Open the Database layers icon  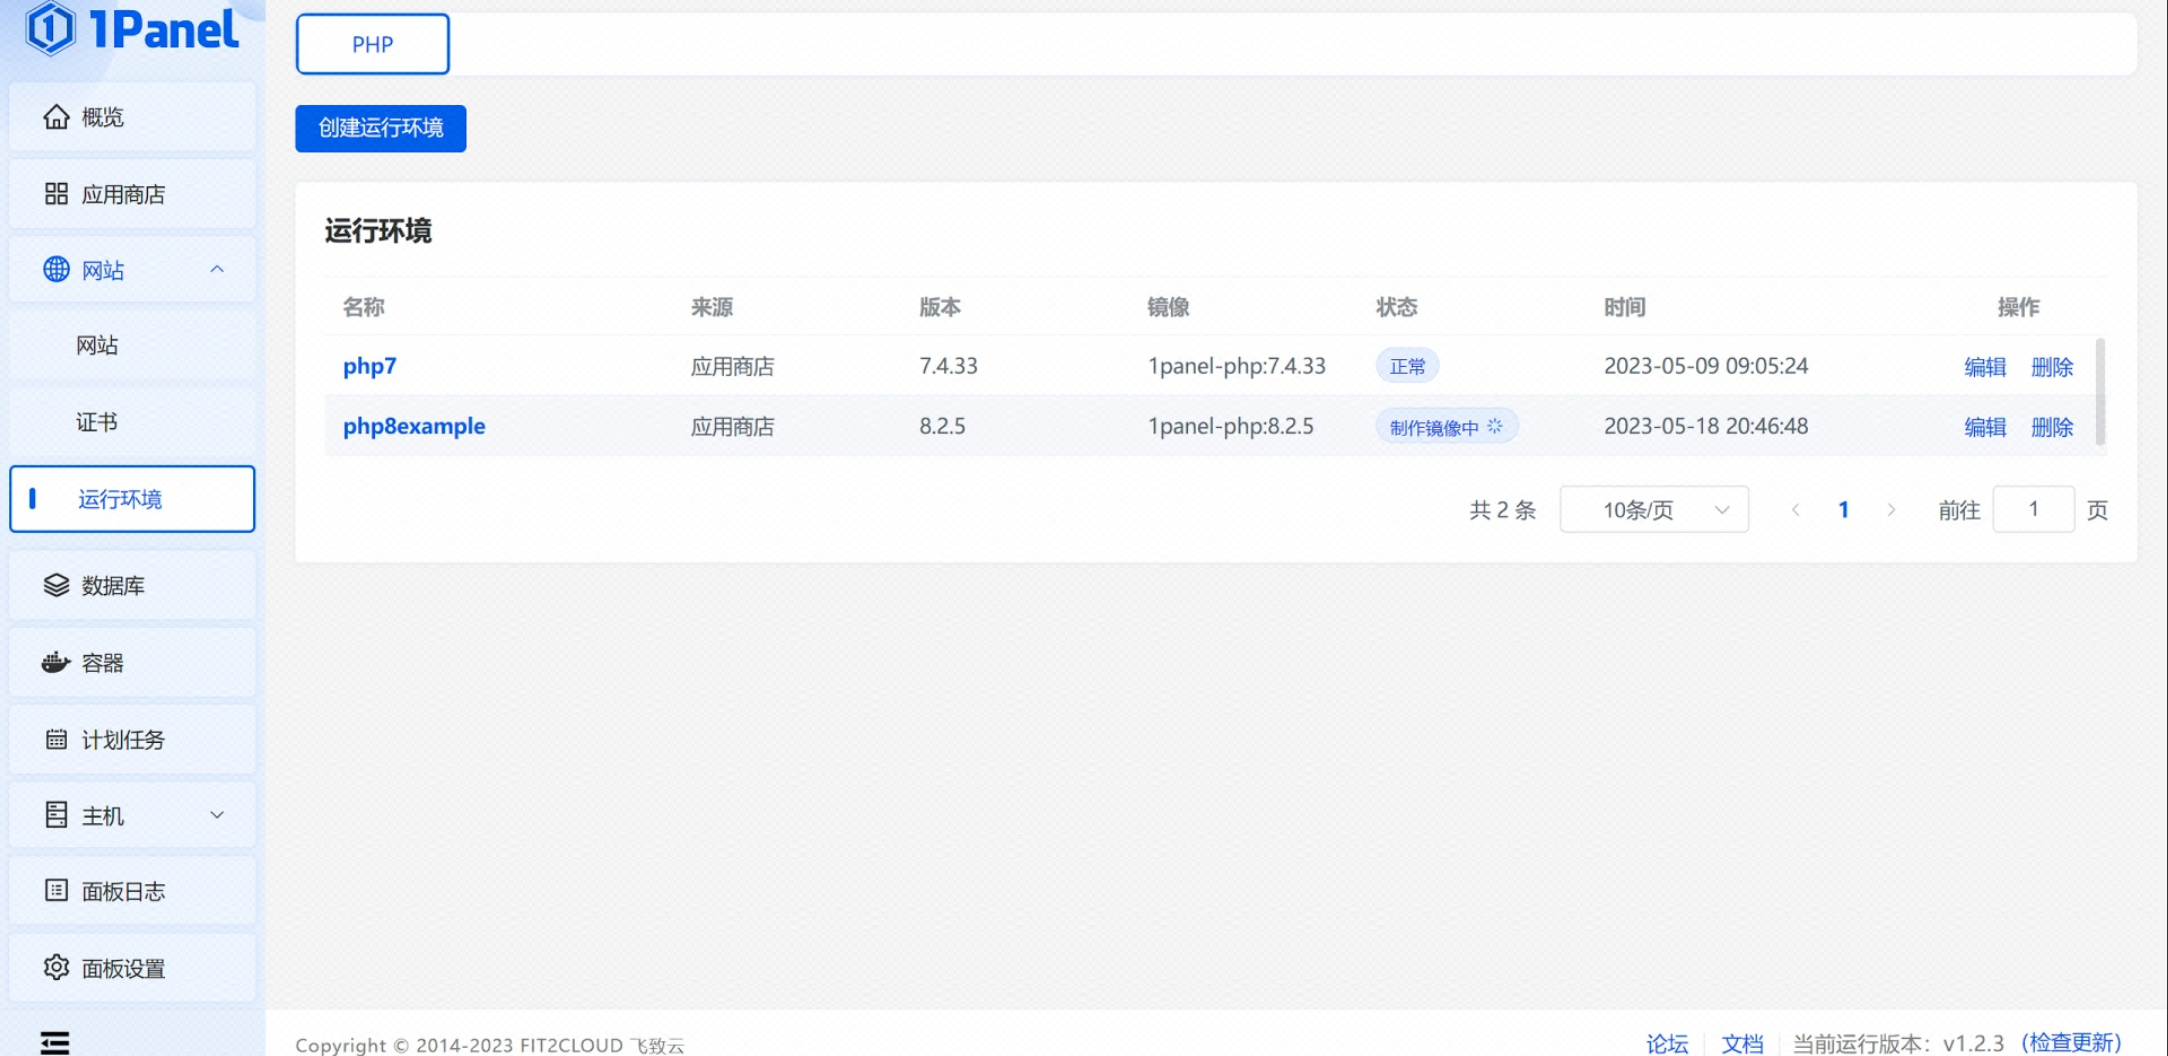(x=56, y=585)
